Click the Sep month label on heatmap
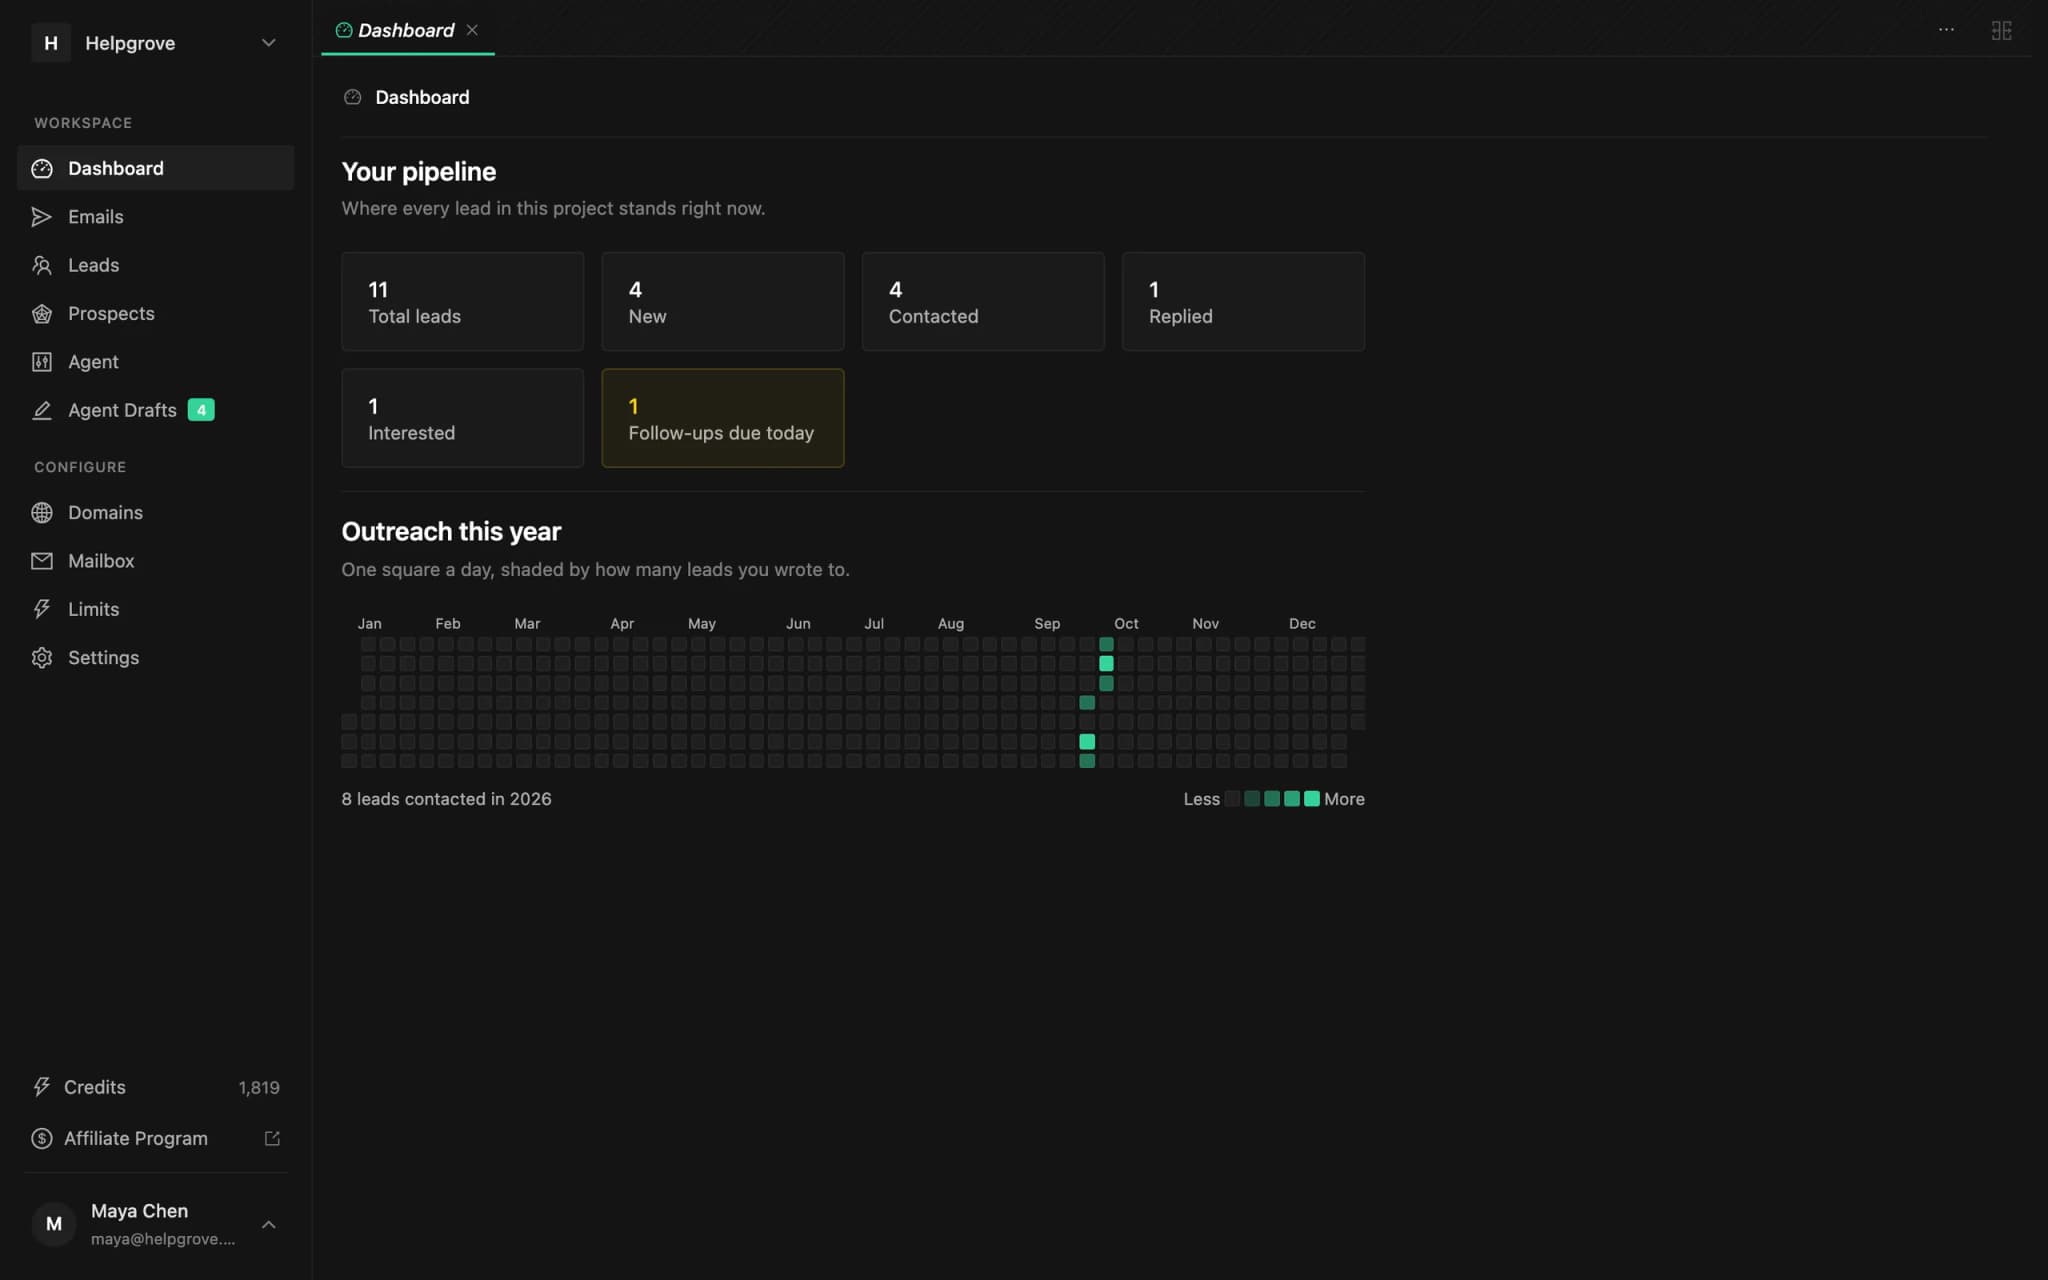Screen dimensions: 2048x1280 click(1047, 623)
